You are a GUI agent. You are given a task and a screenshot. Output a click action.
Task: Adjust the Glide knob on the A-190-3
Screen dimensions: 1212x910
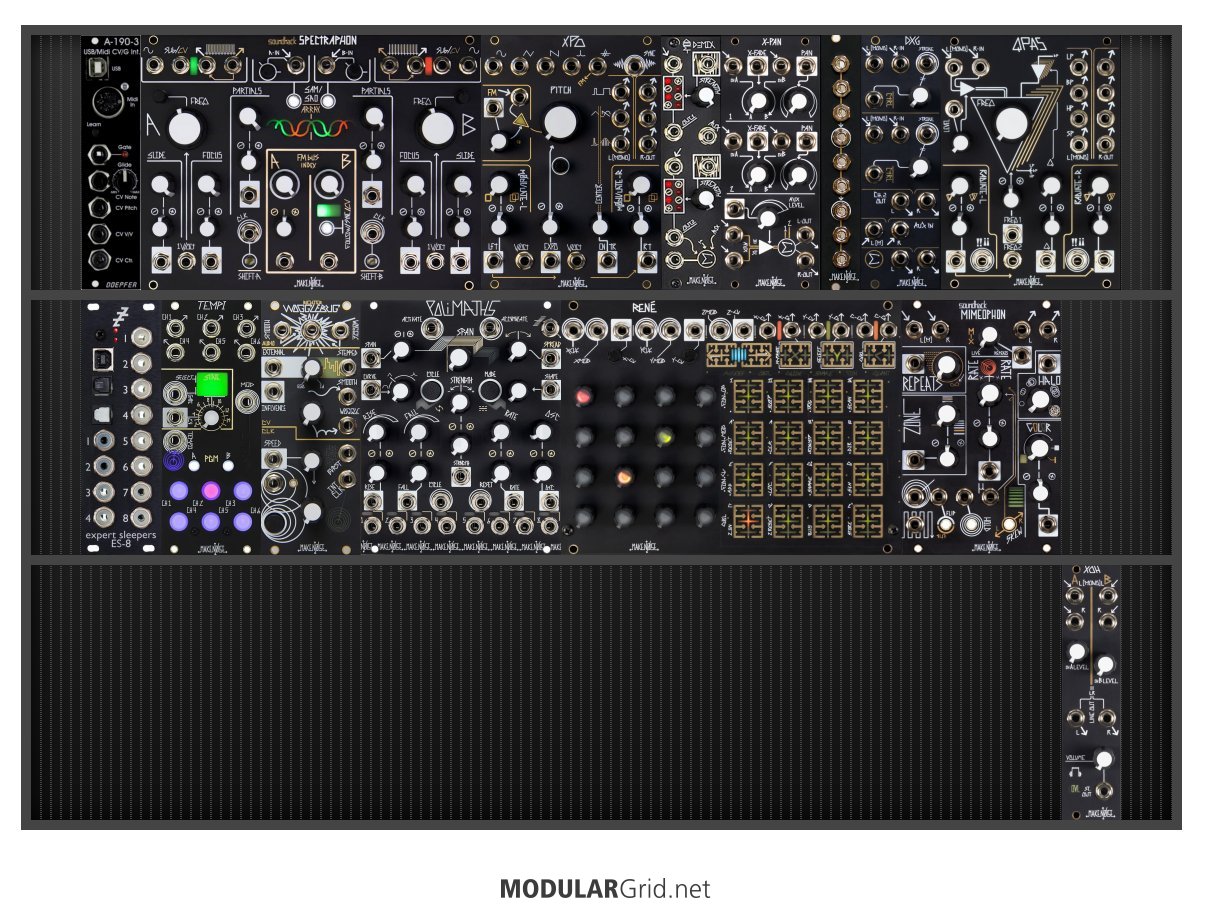124,181
